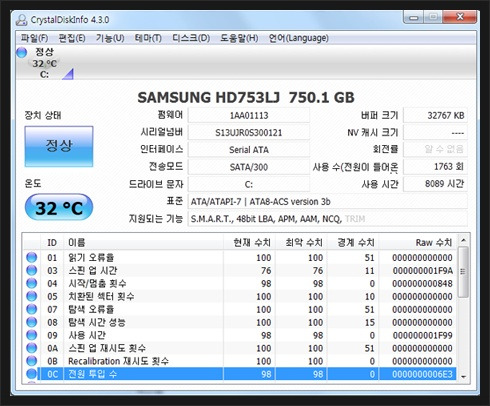Click the standard field ATA/ATAPI-7
The image size is (490, 406).
point(328,202)
